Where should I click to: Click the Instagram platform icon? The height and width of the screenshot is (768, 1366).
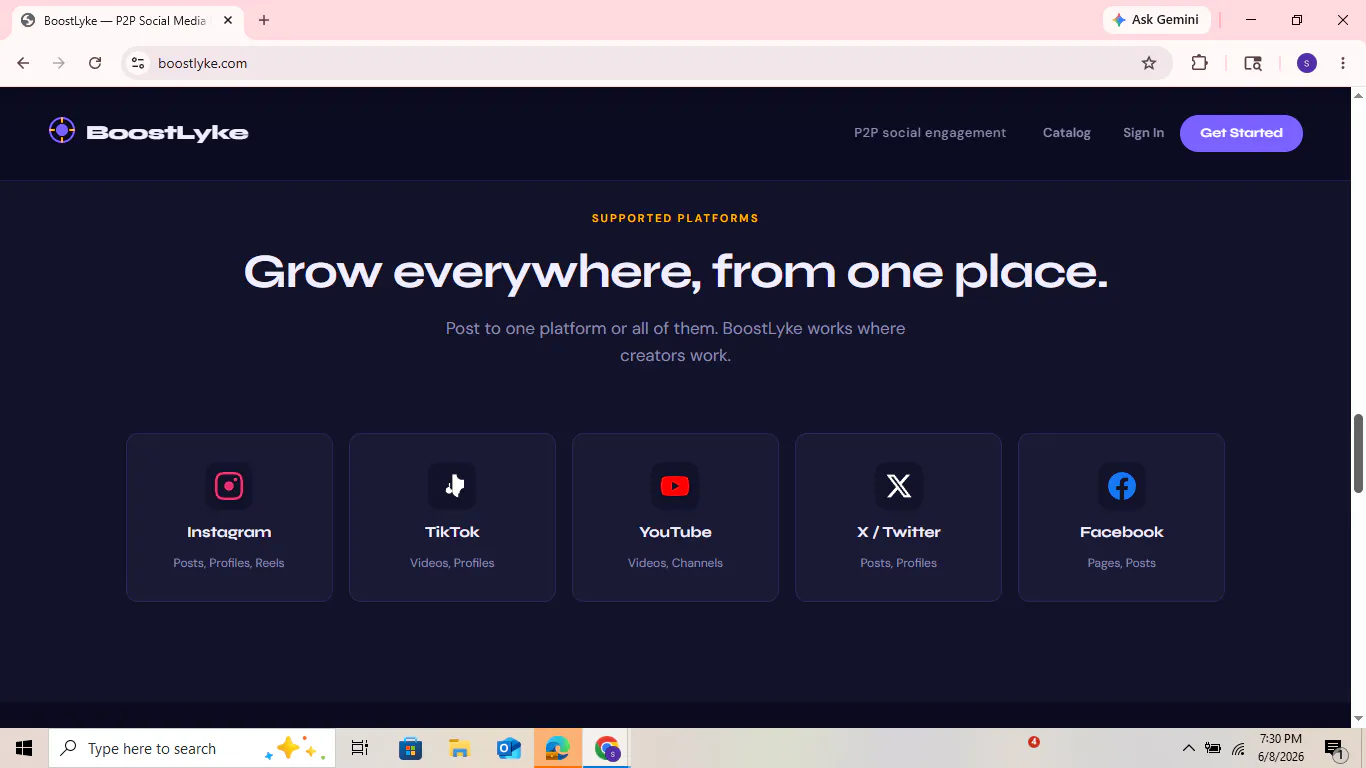point(229,486)
